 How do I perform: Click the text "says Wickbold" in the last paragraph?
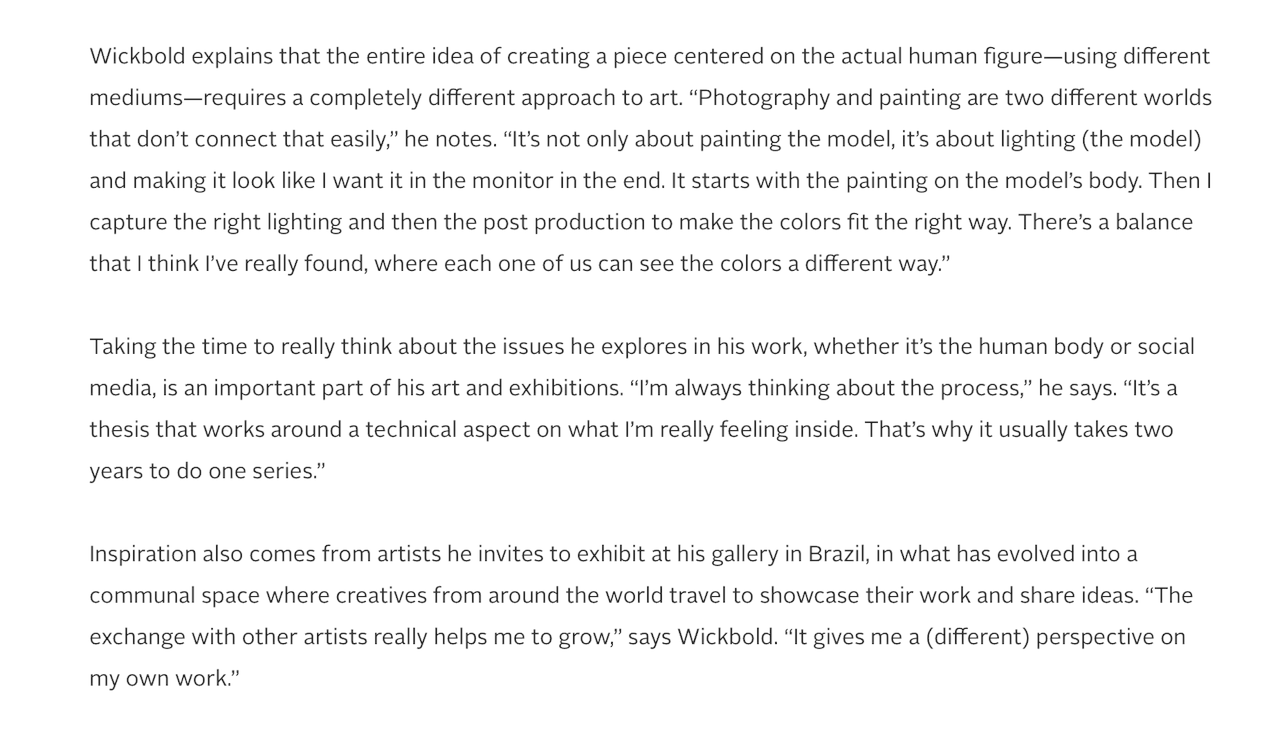point(702,637)
